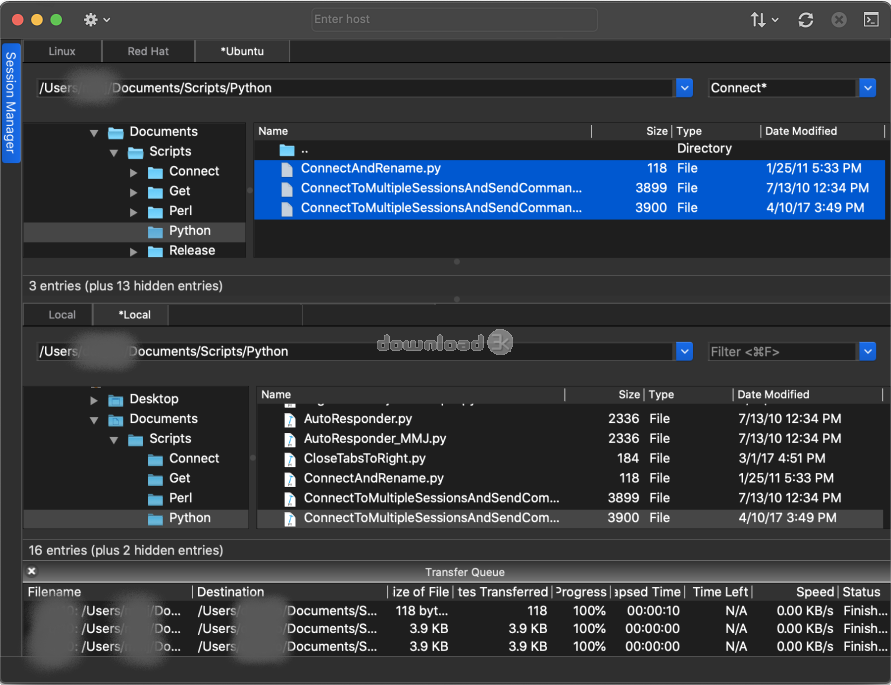Select the *Ubuntu session tab

(242, 51)
